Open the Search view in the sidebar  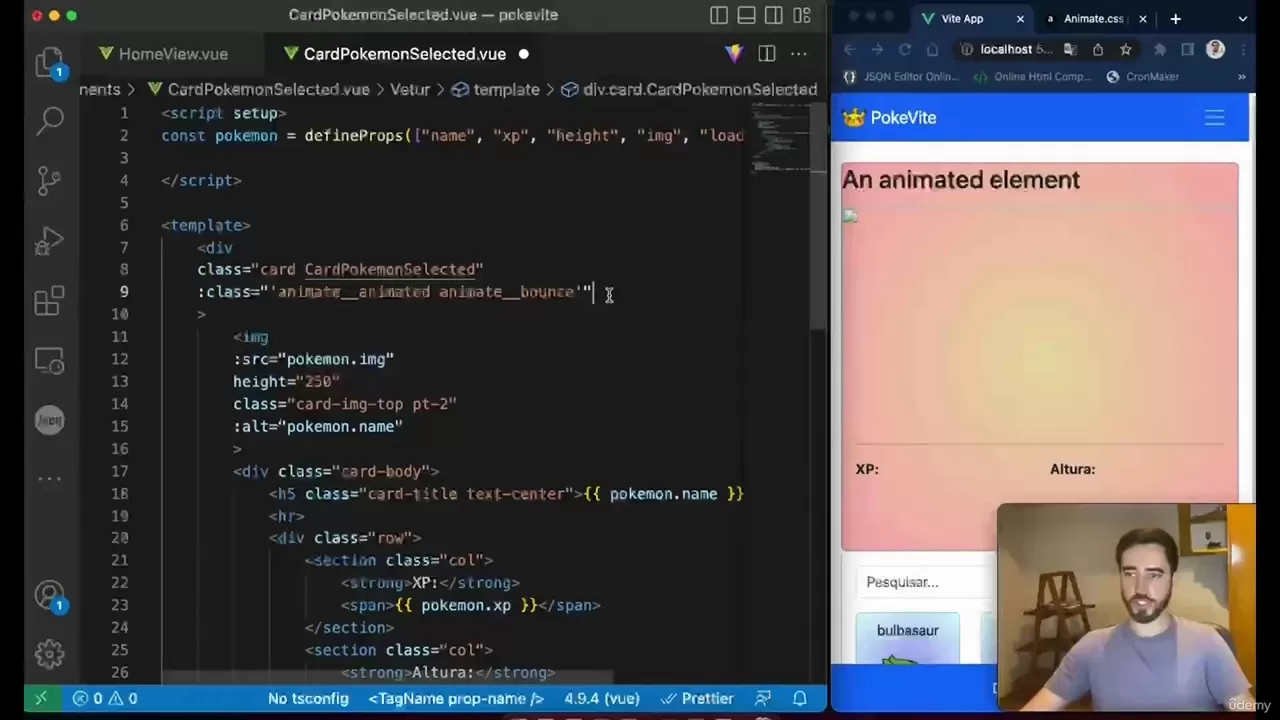(x=50, y=120)
